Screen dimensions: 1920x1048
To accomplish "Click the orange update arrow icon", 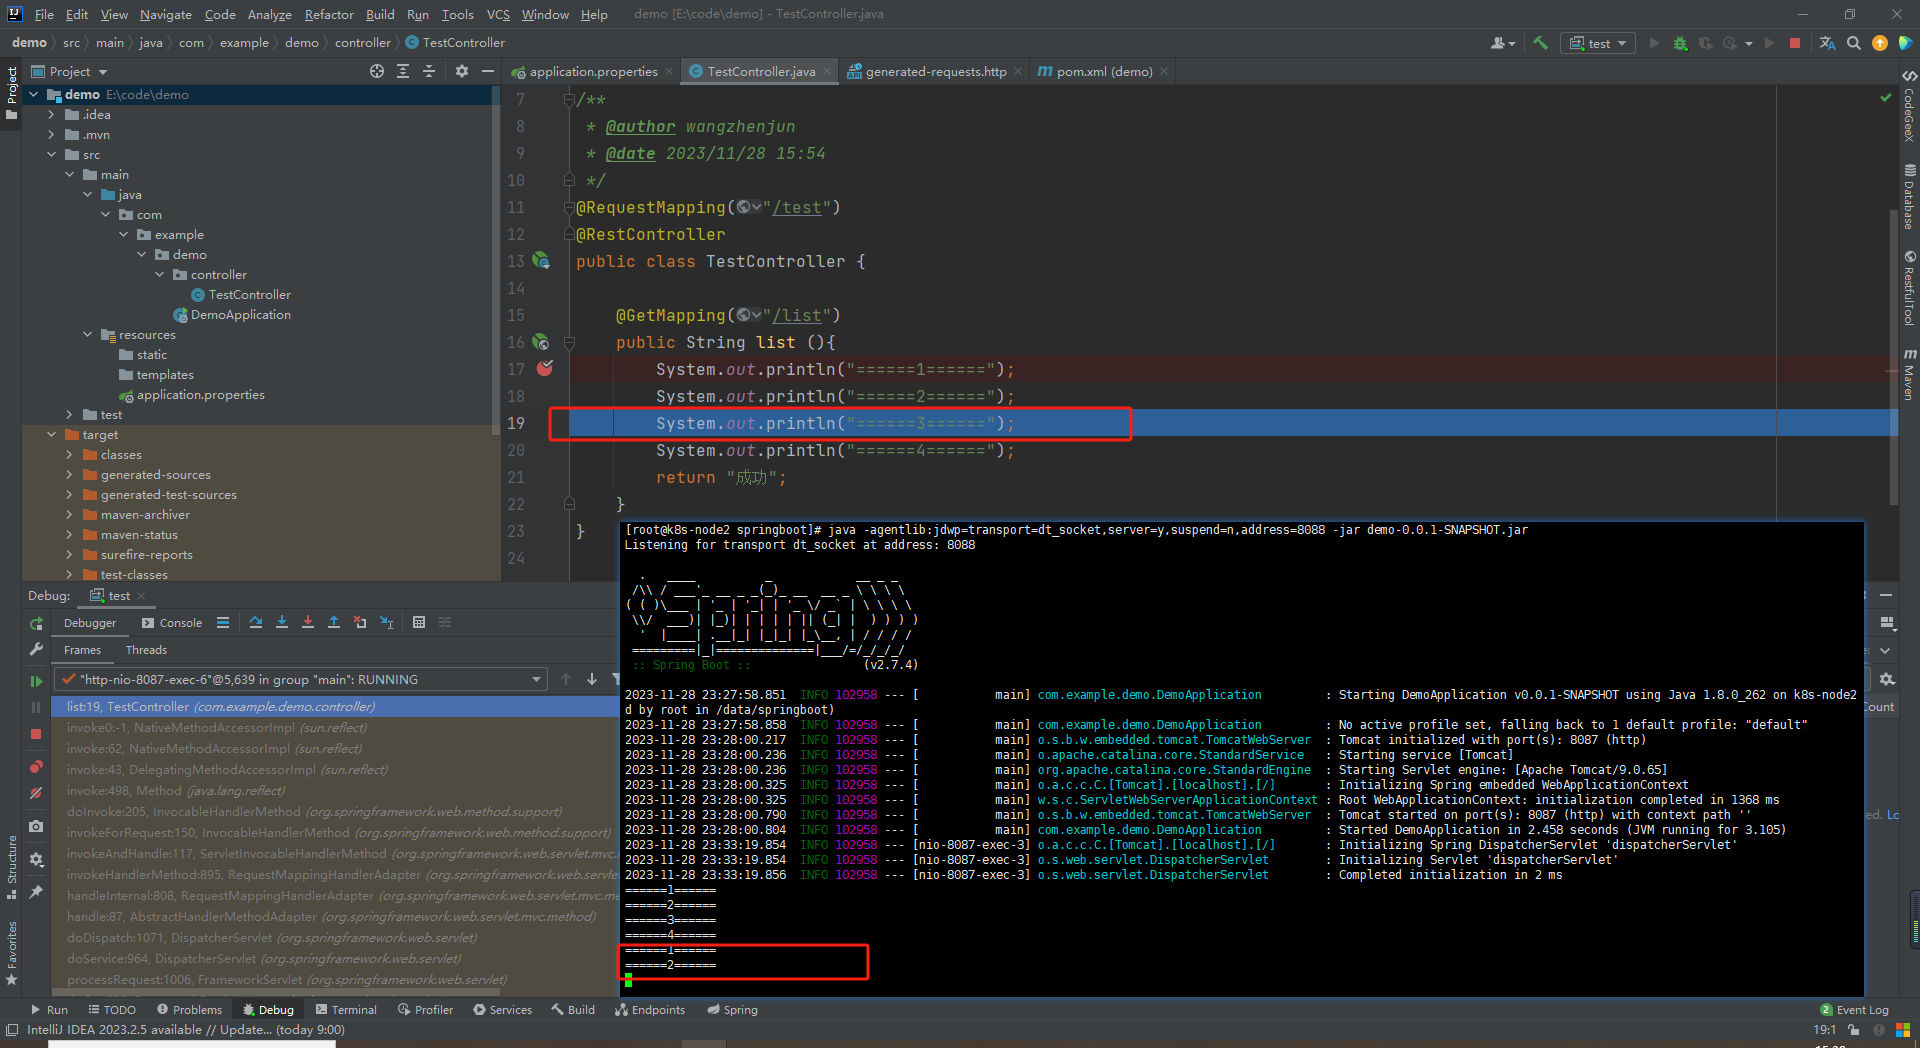I will (1880, 43).
